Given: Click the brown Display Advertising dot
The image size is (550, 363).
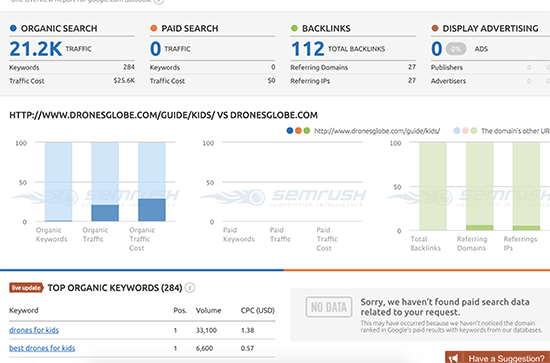Looking at the screenshot, I should (x=435, y=28).
